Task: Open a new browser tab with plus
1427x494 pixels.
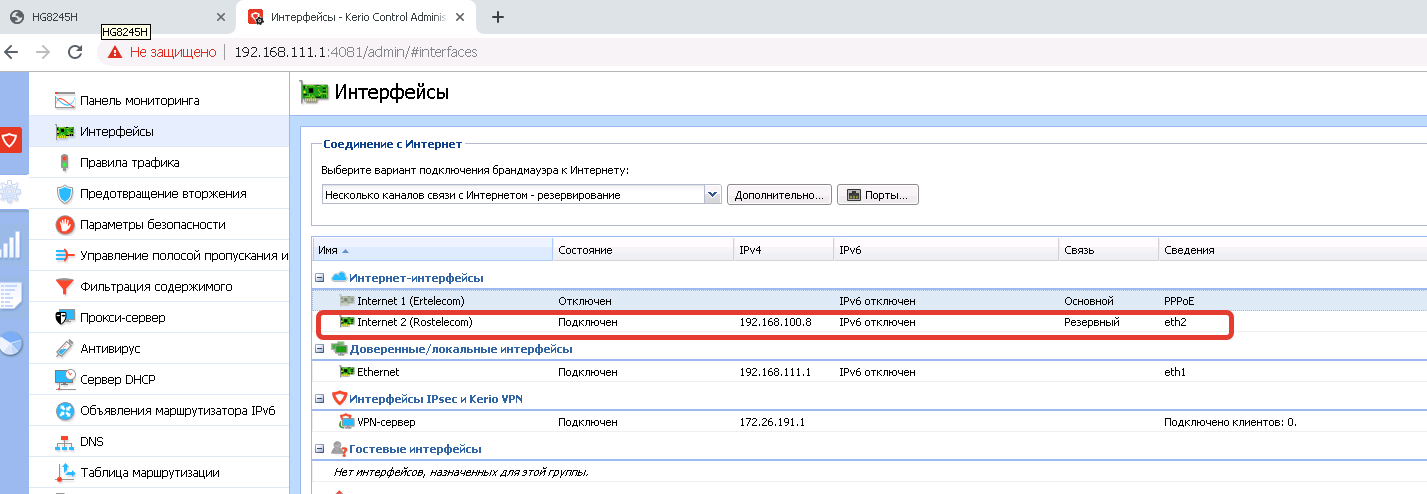Action: click(x=498, y=17)
